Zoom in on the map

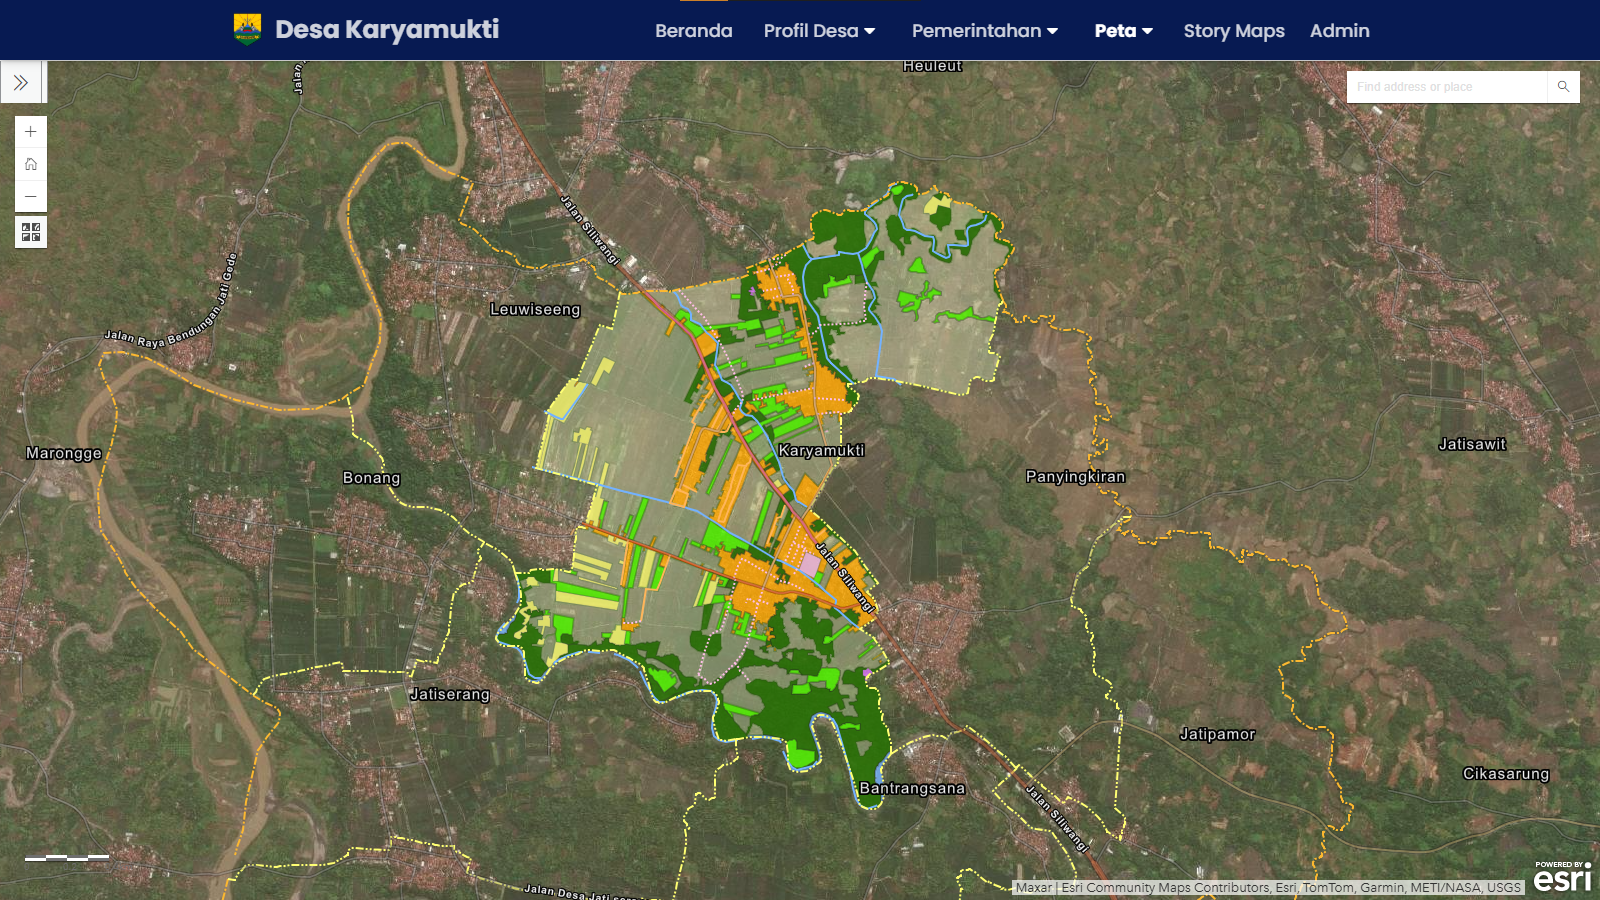31,132
